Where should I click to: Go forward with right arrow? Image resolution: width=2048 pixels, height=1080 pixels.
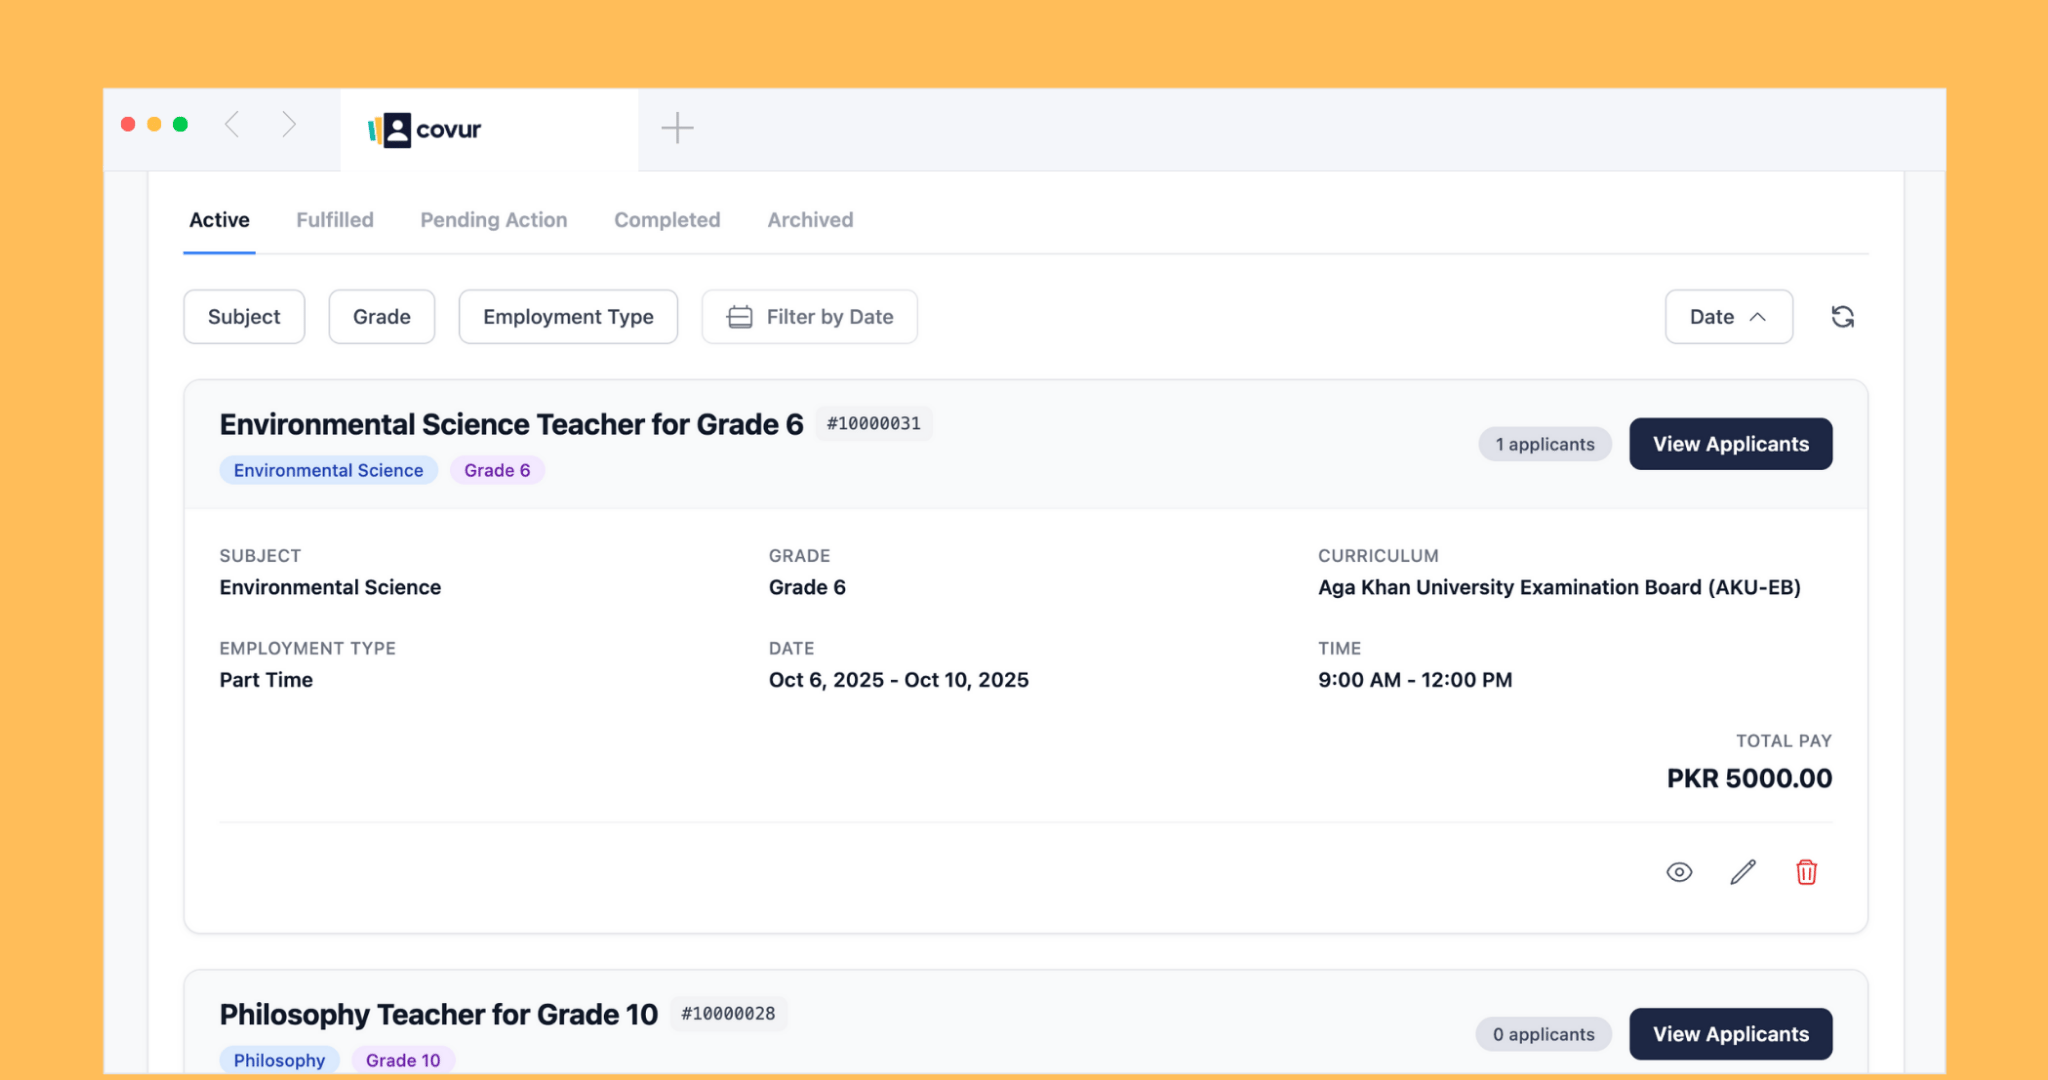click(289, 124)
